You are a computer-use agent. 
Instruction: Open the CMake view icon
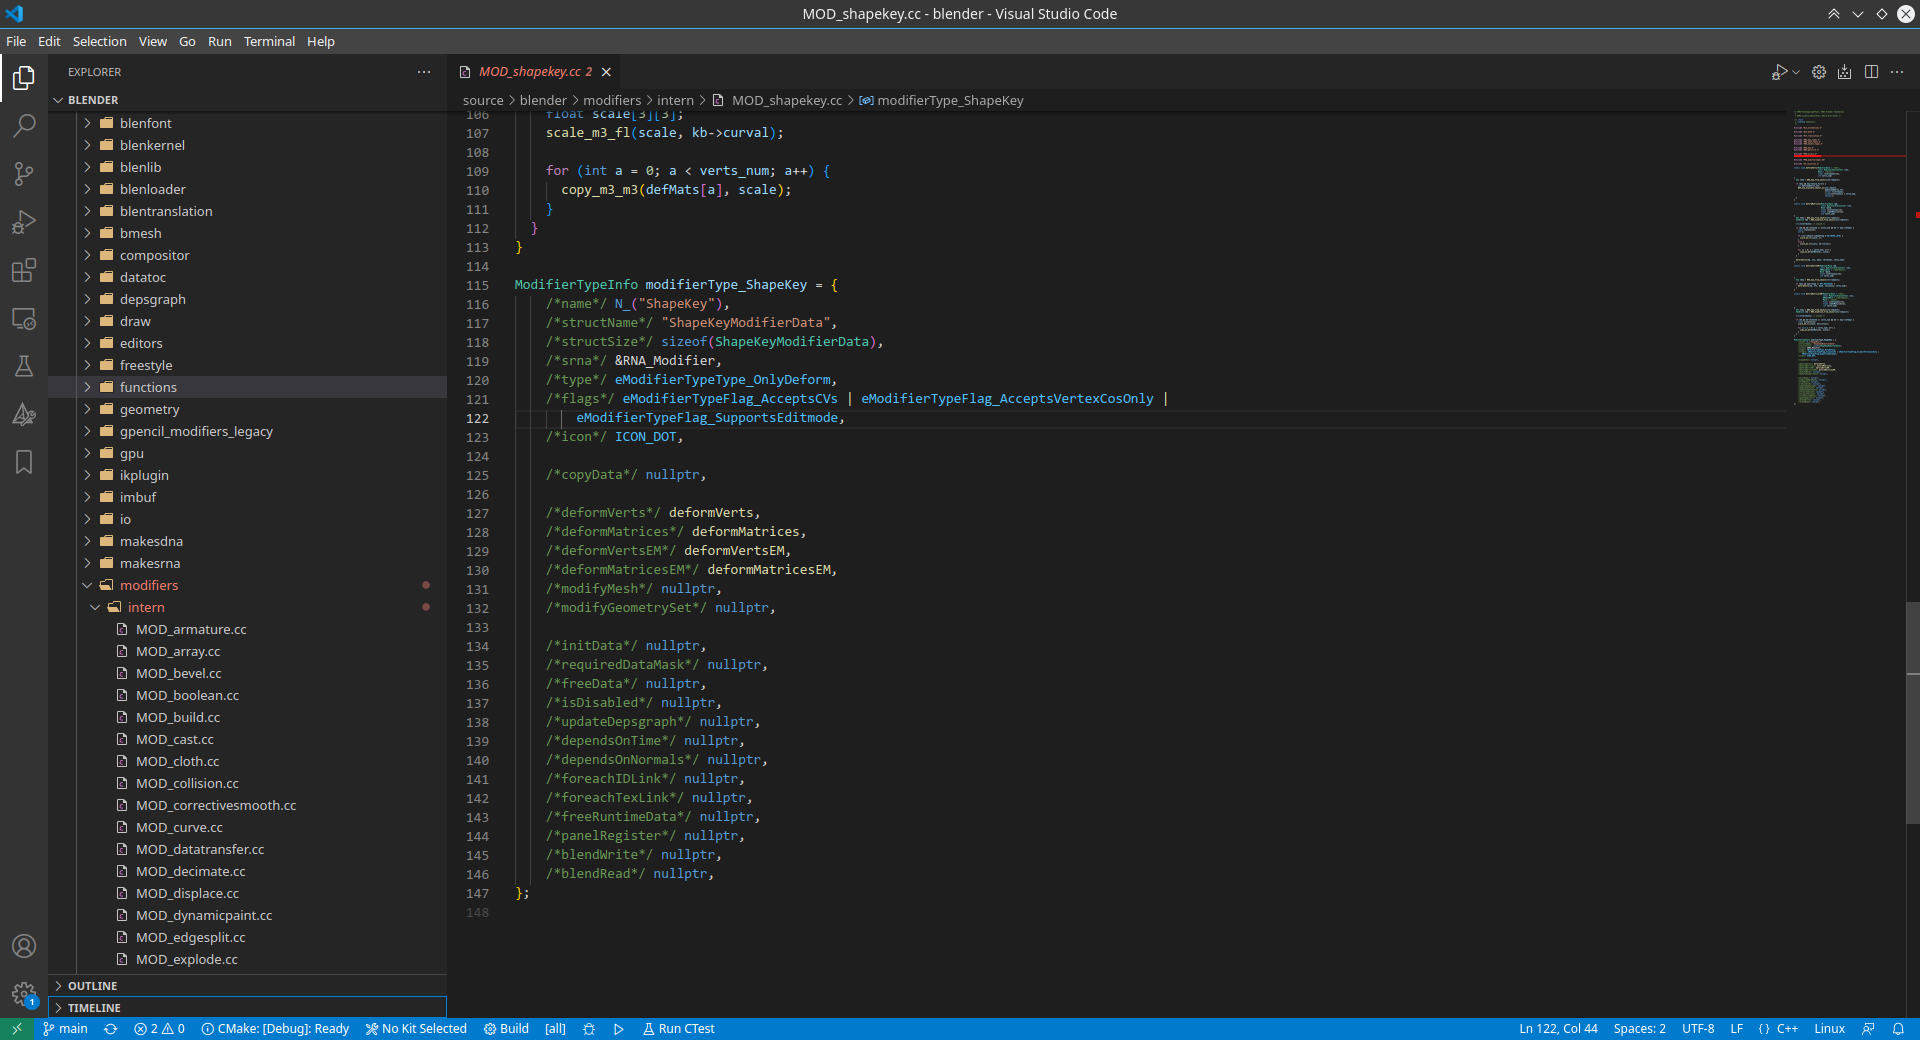(24, 414)
